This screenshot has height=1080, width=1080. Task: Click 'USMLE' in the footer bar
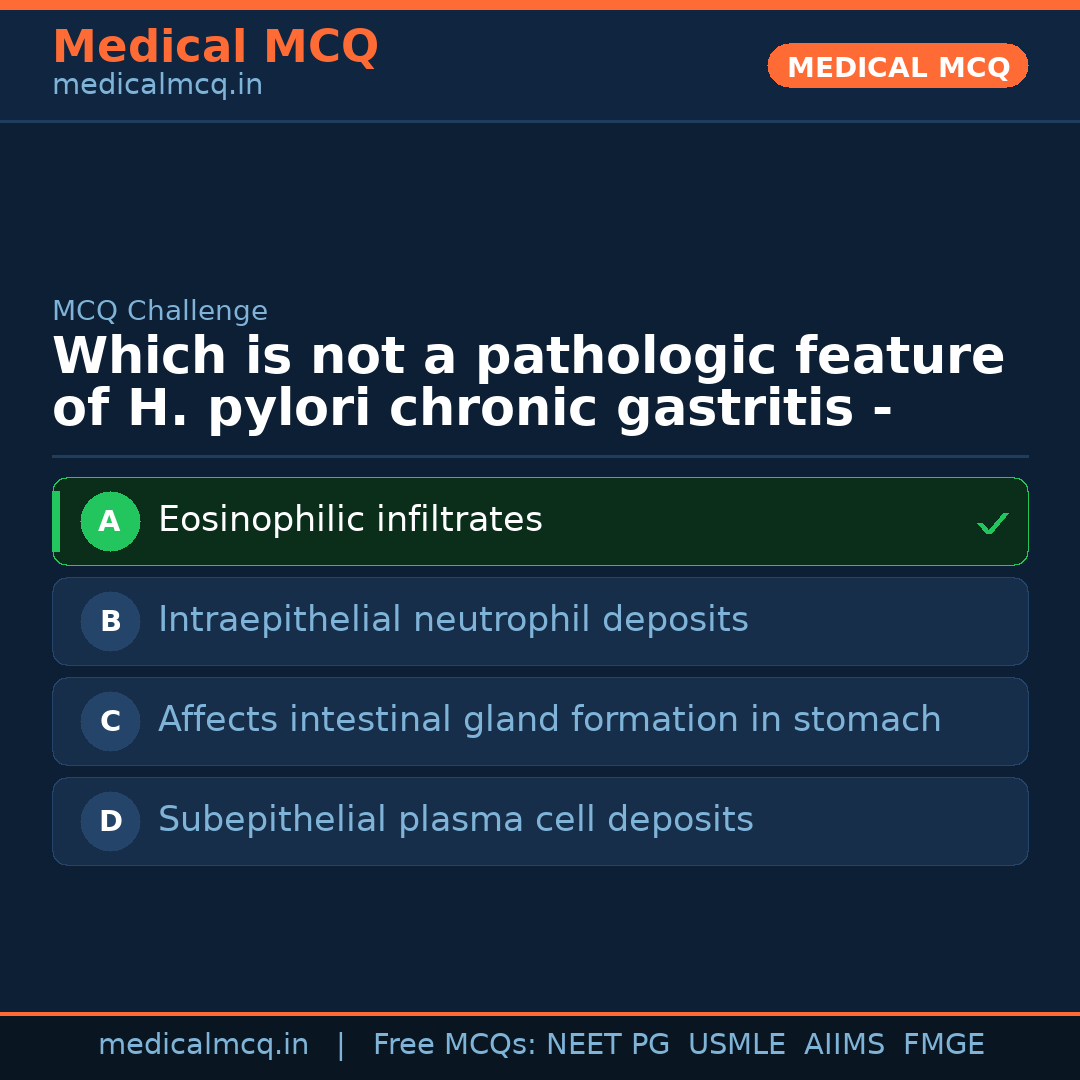coord(737,1044)
